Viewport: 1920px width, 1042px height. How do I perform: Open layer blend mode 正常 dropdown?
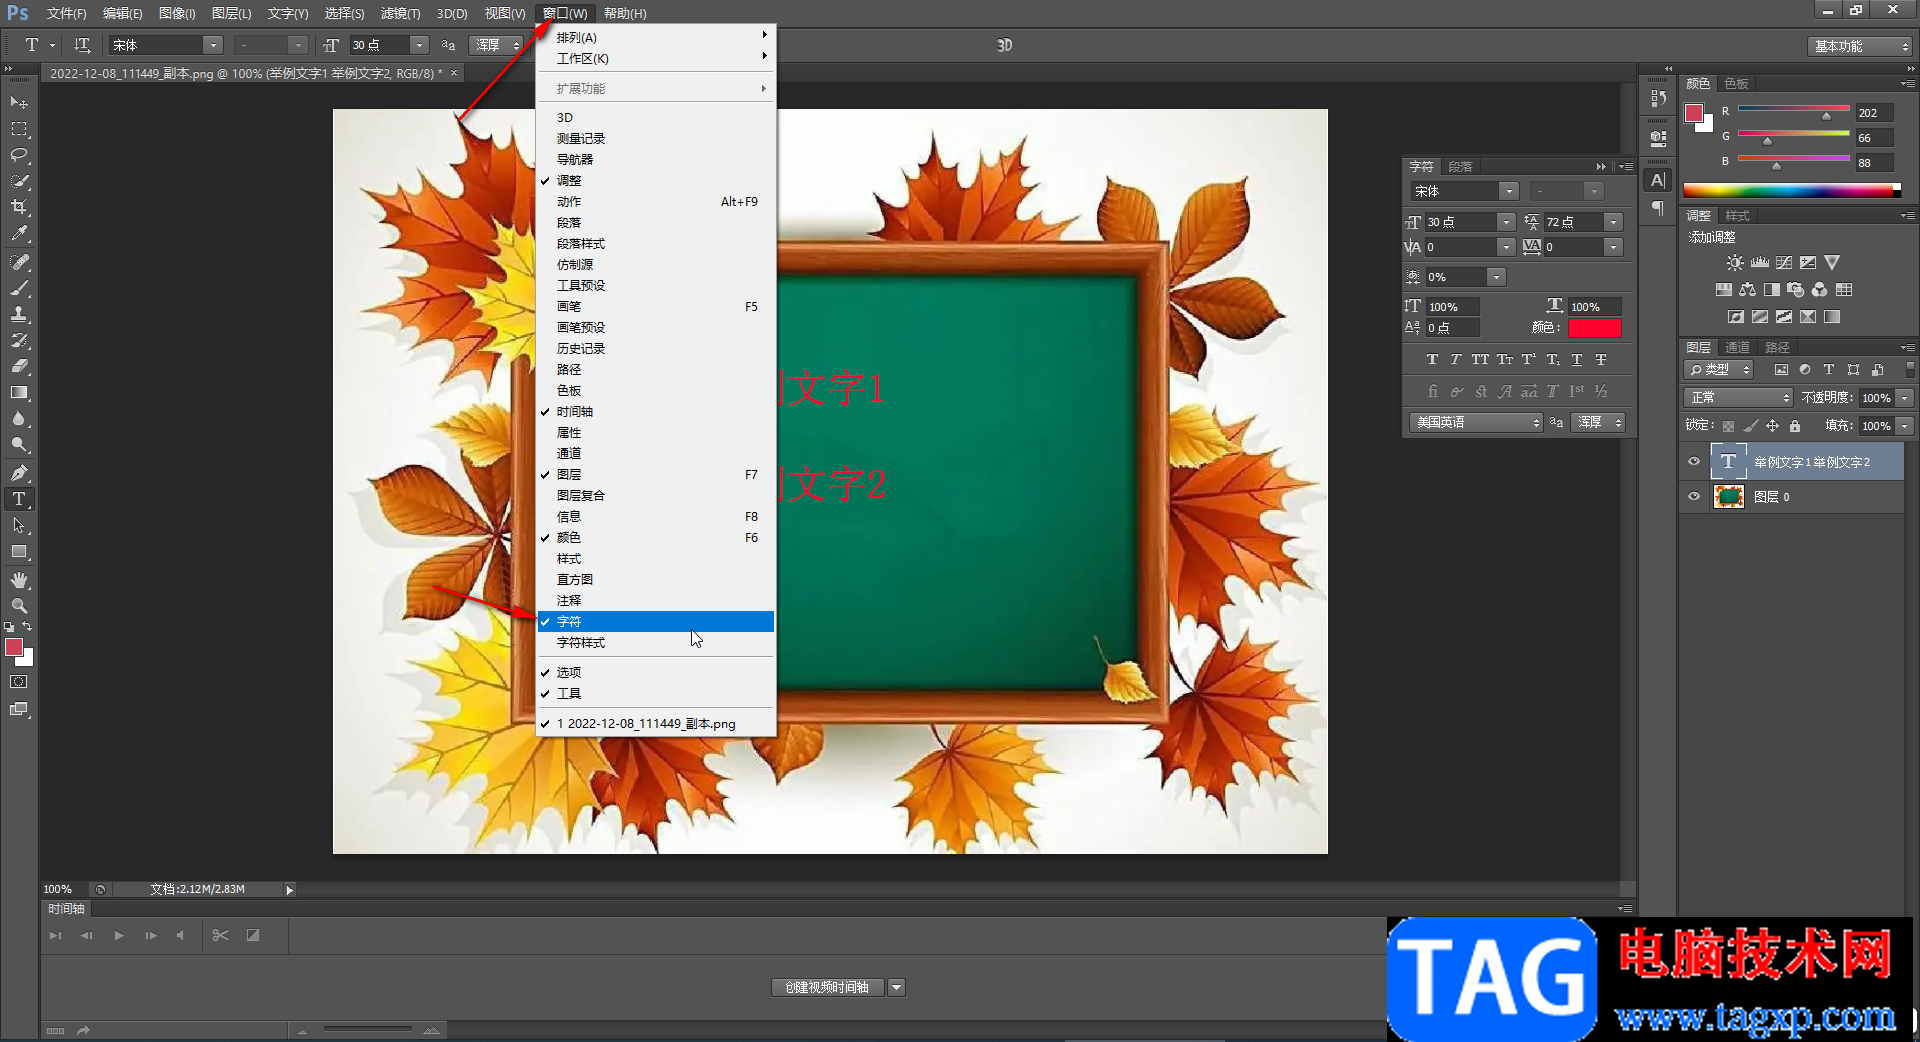coord(1738,397)
